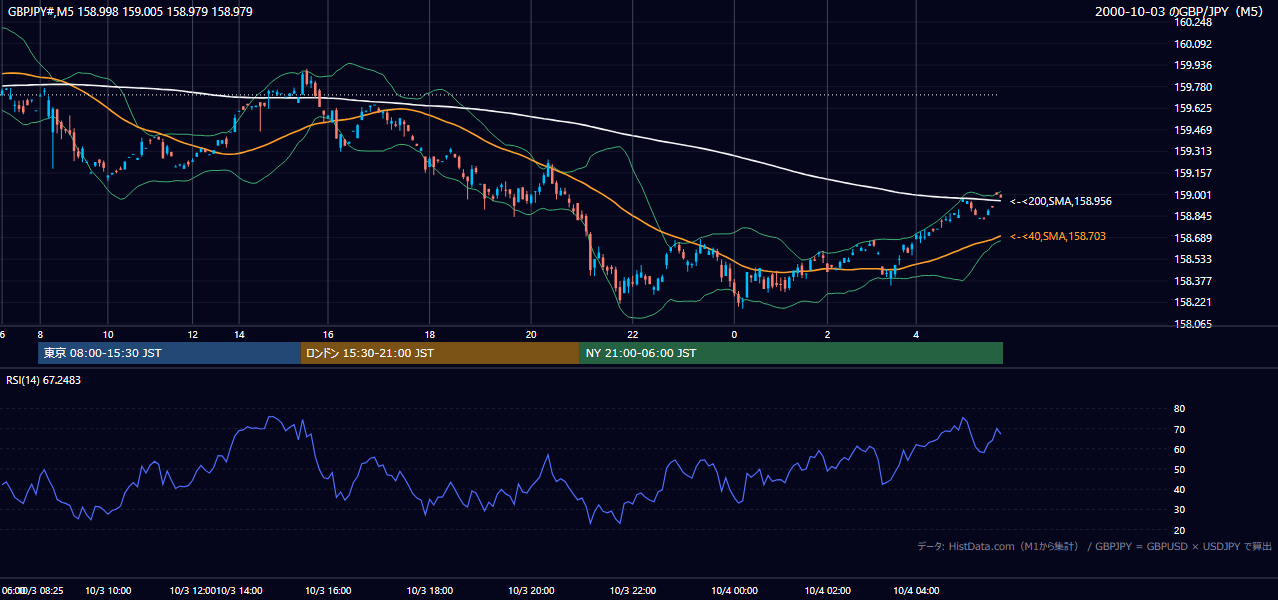The image size is (1278, 600).
Task: Click the date label 10/4 00:00
Action: [x=734, y=591]
